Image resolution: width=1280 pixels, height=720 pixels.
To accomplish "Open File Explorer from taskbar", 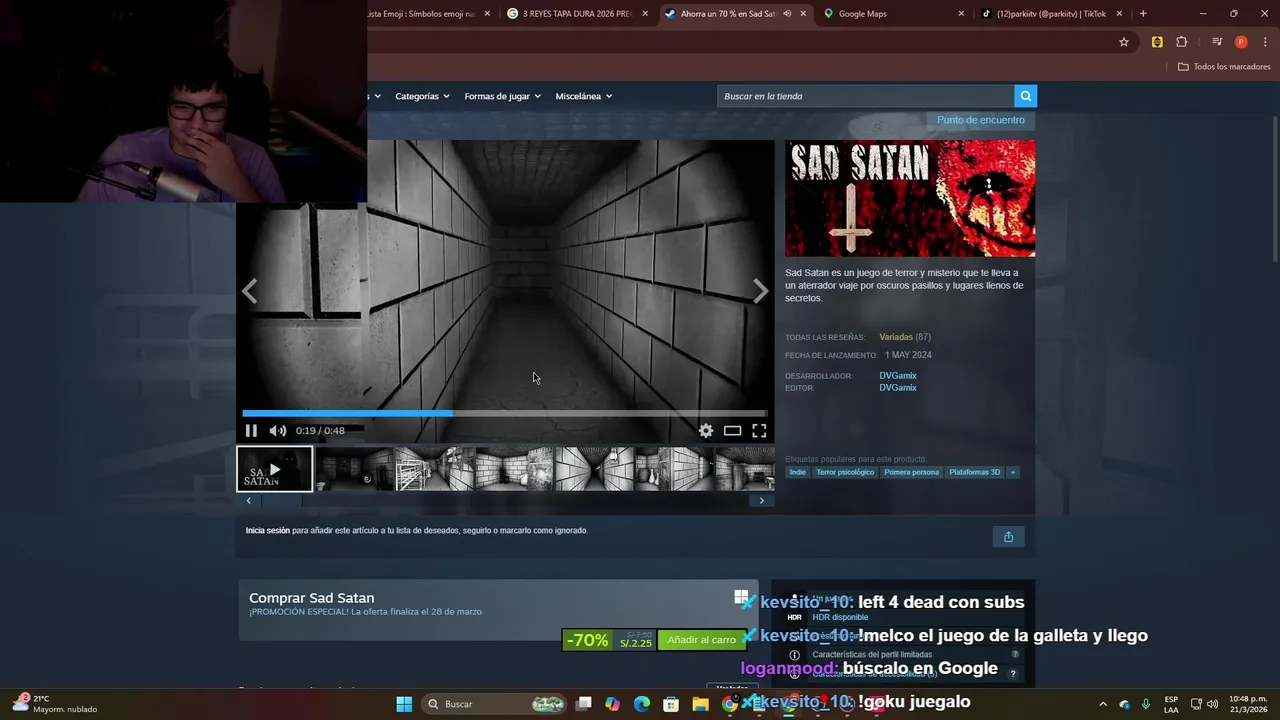I will pos(700,704).
